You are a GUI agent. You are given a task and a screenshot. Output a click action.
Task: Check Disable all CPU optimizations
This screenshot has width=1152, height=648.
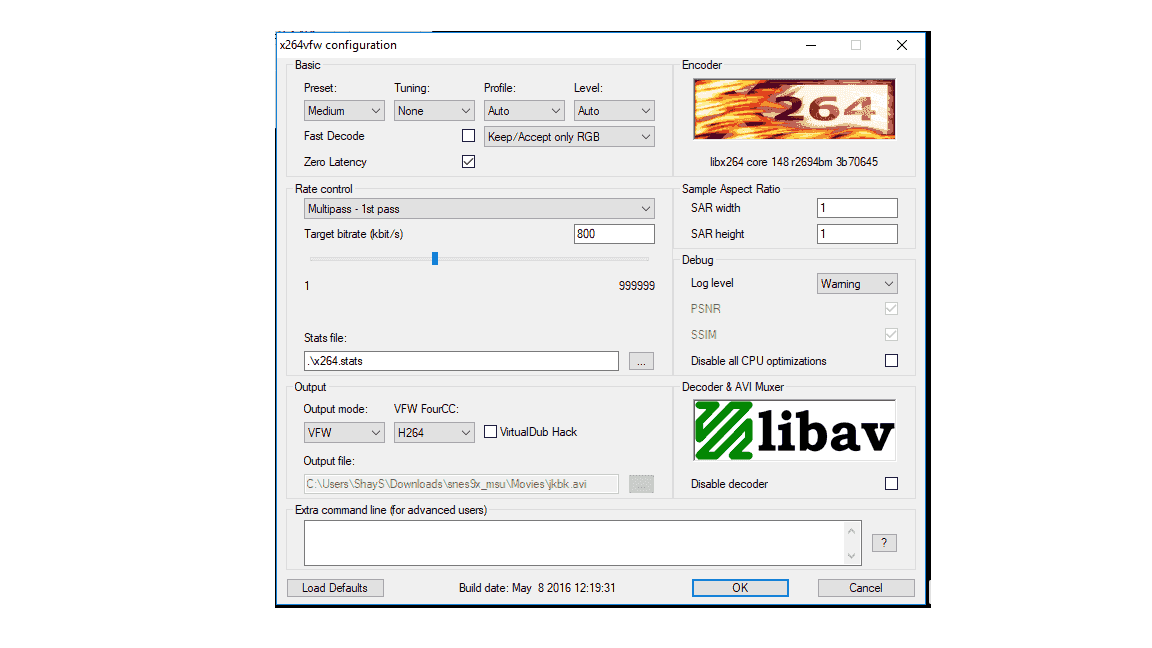coord(891,361)
